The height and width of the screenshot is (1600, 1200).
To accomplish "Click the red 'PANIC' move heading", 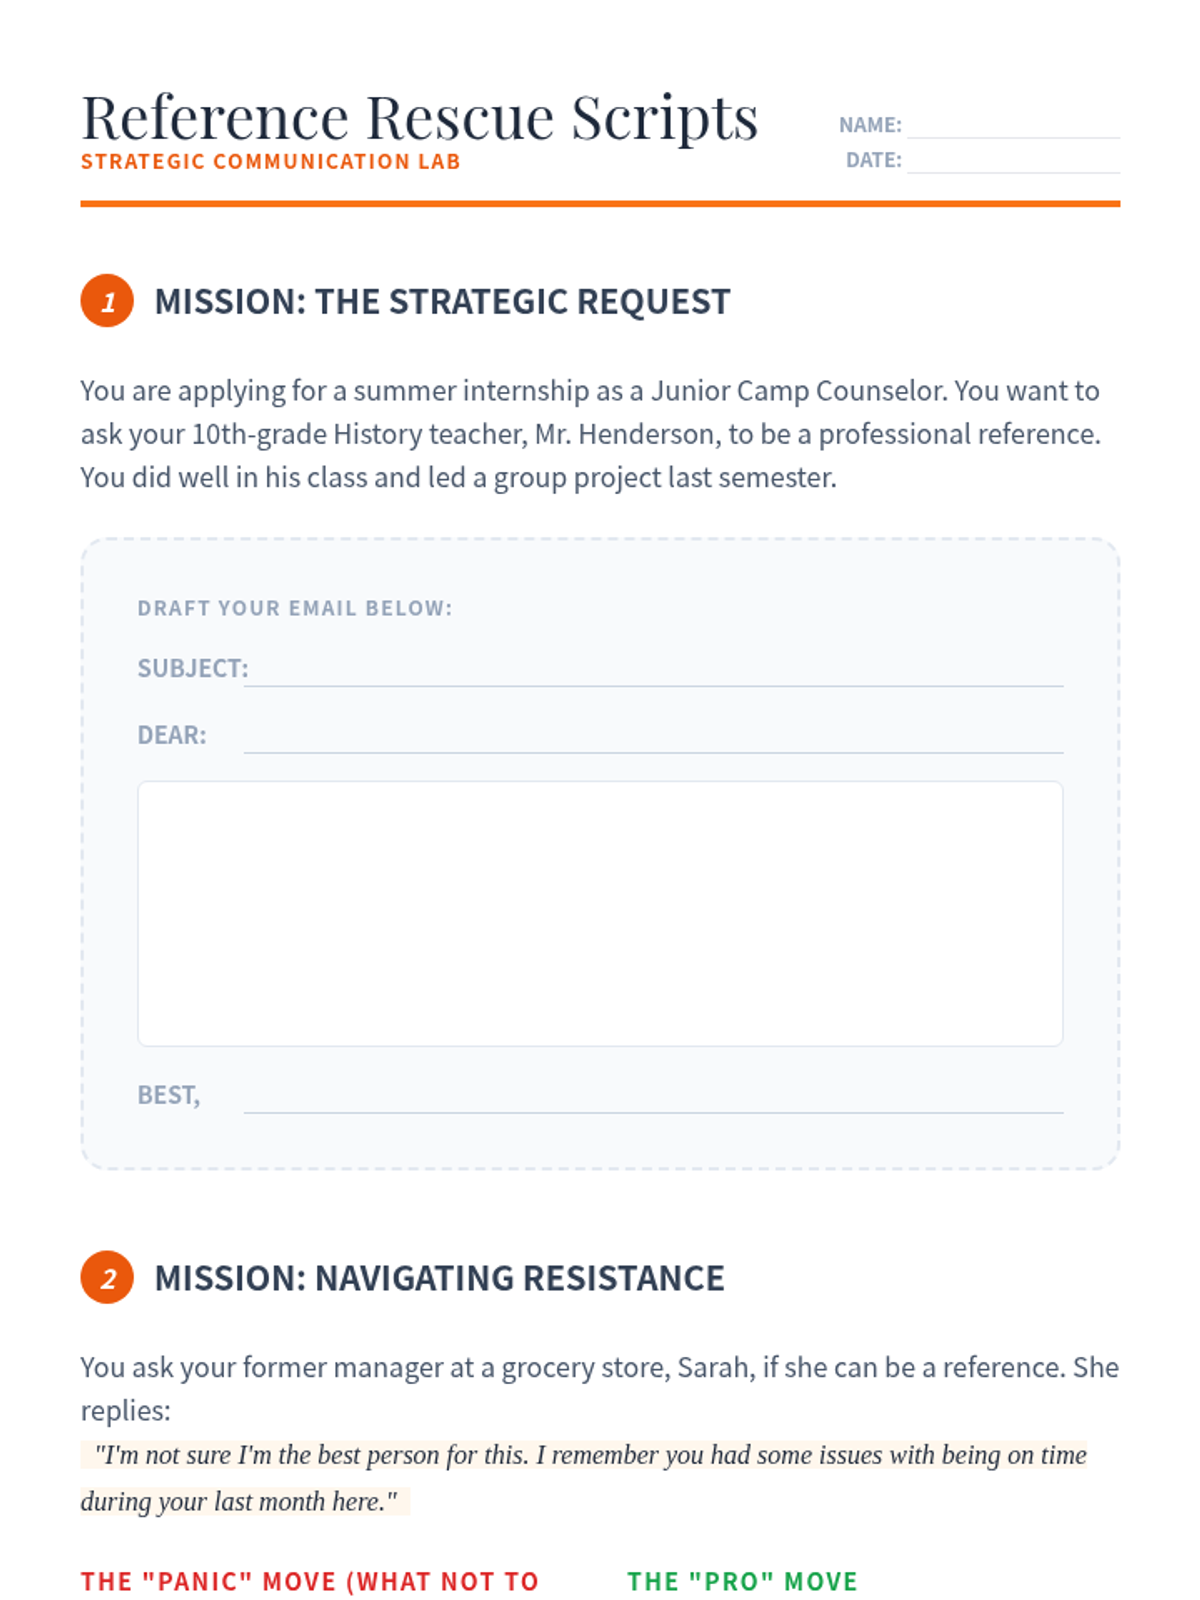I will click(310, 1582).
